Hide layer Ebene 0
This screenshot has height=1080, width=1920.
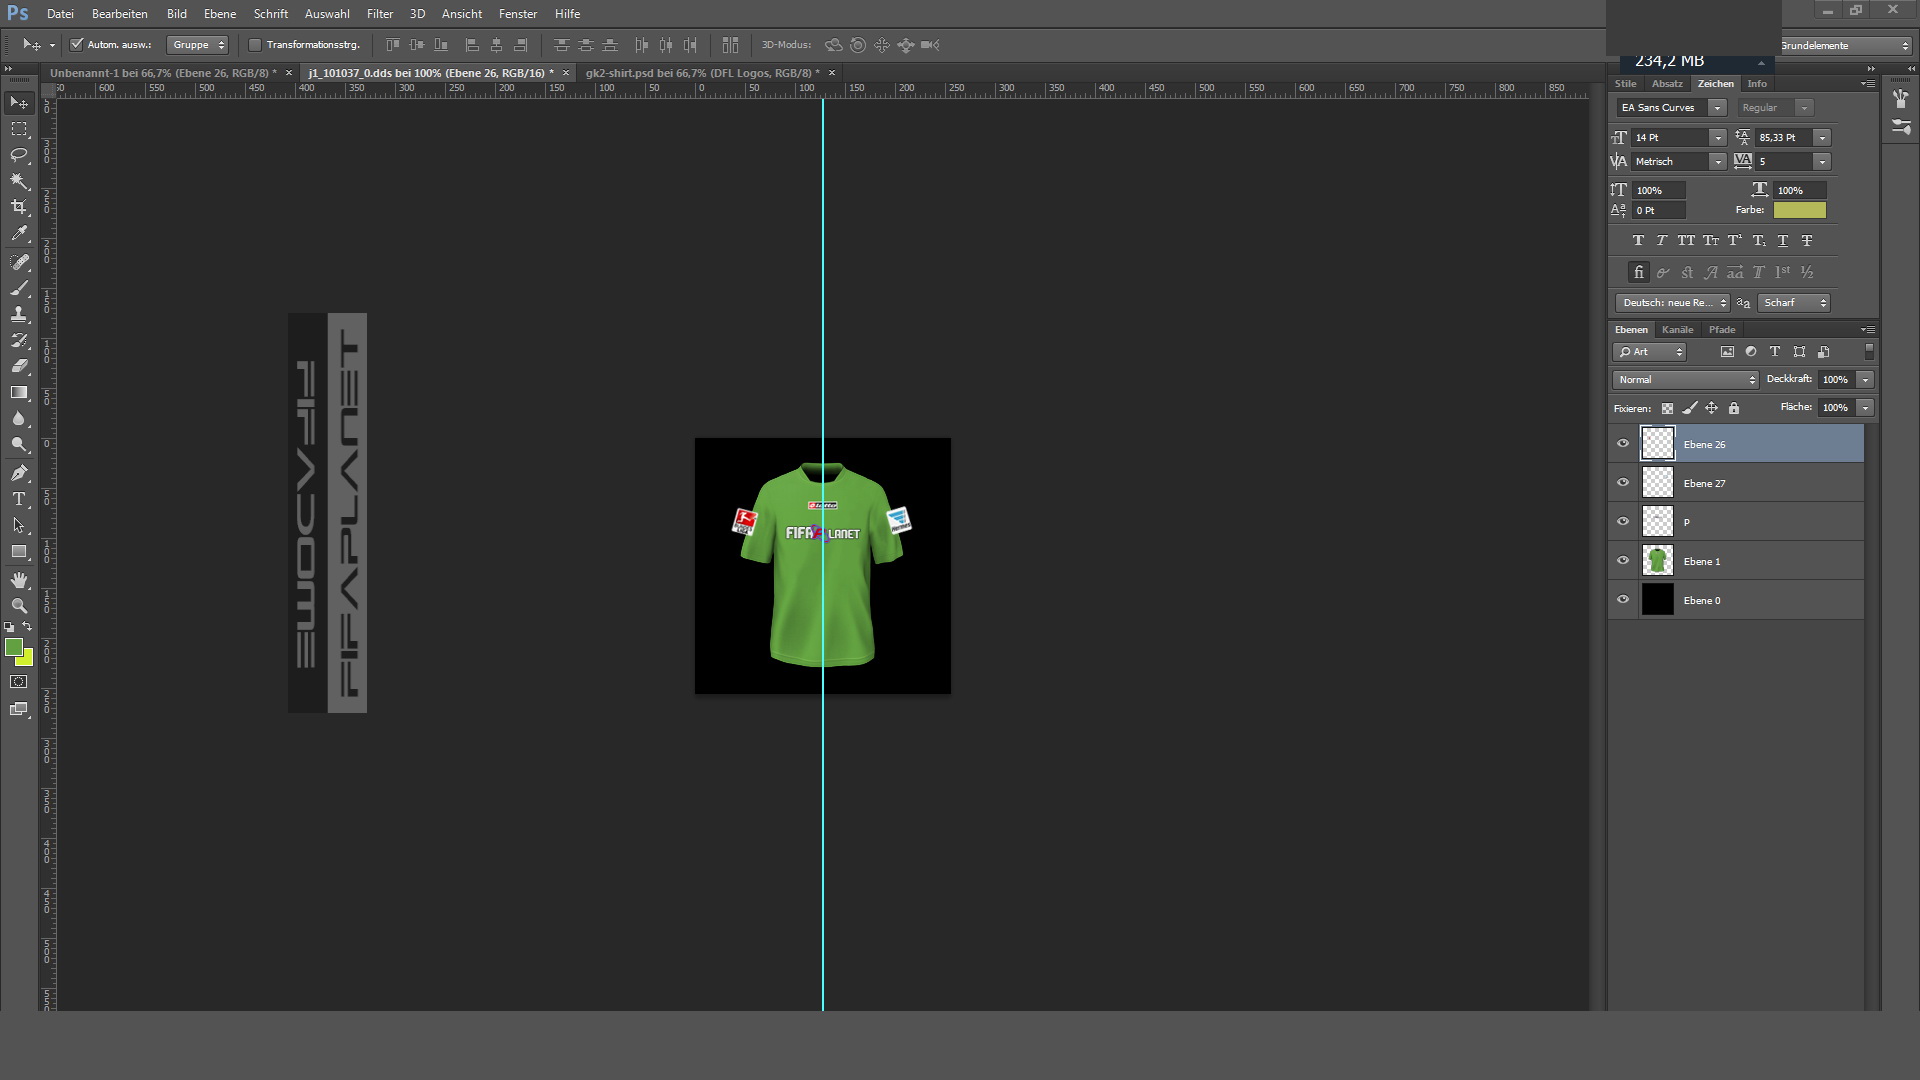(x=1623, y=600)
